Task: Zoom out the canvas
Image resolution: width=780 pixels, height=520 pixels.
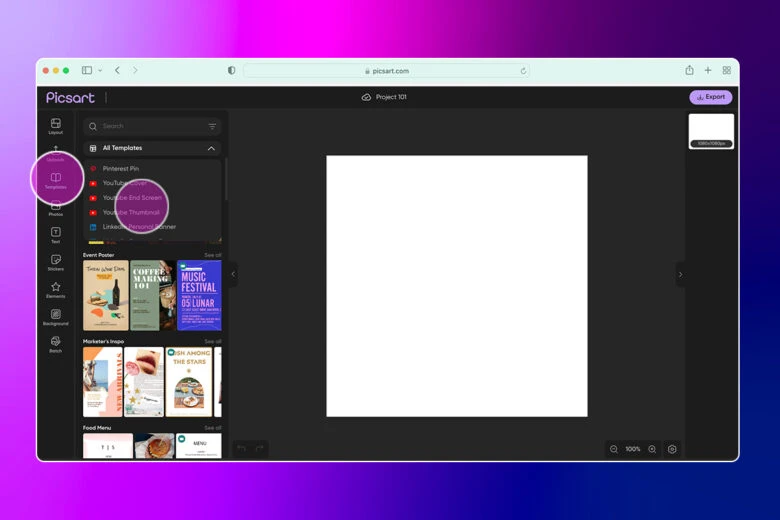Action: click(x=614, y=449)
